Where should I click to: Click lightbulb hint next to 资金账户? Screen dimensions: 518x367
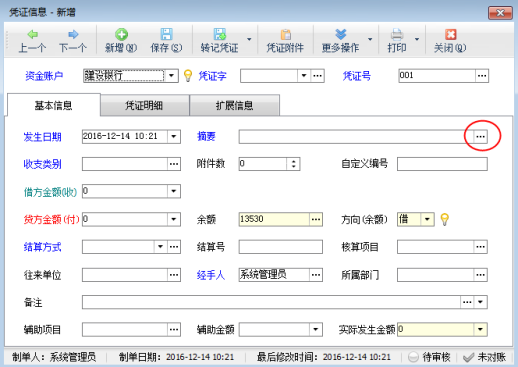coord(188,76)
